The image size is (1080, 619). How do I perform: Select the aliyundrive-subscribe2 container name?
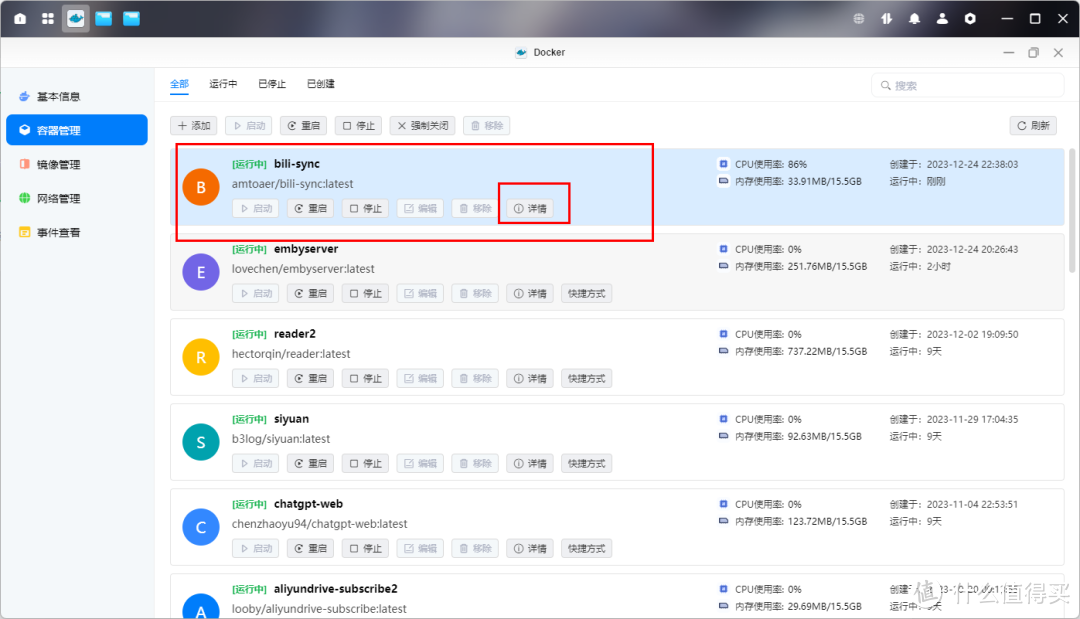click(x=335, y=589)
